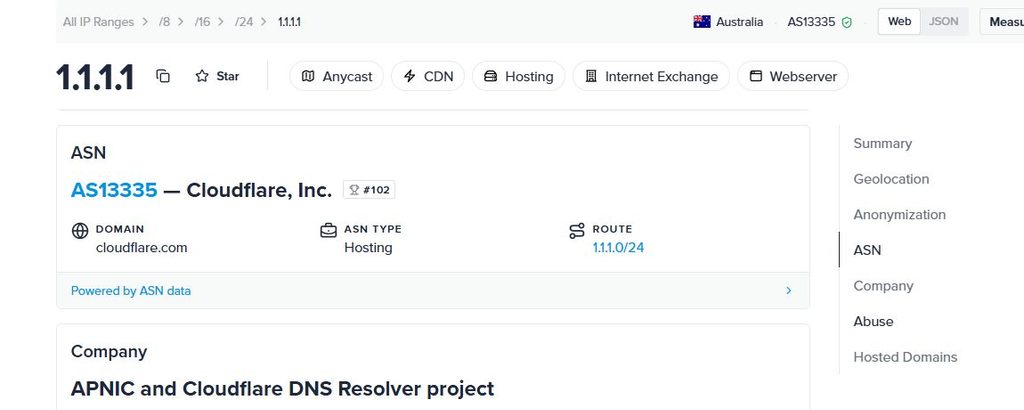Select the Webserver tag
This screenshot has height=410, width=1024.
(x=793, y=76)
